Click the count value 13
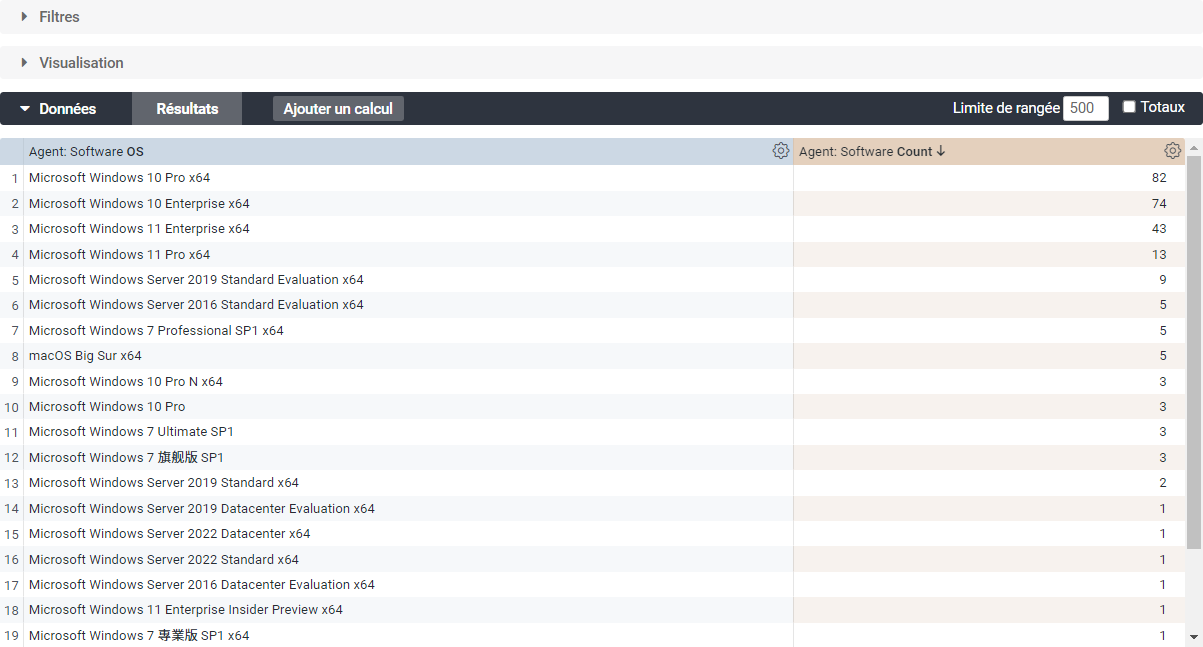This screenshot has width=1203, height=647. tap(1159, 255)
